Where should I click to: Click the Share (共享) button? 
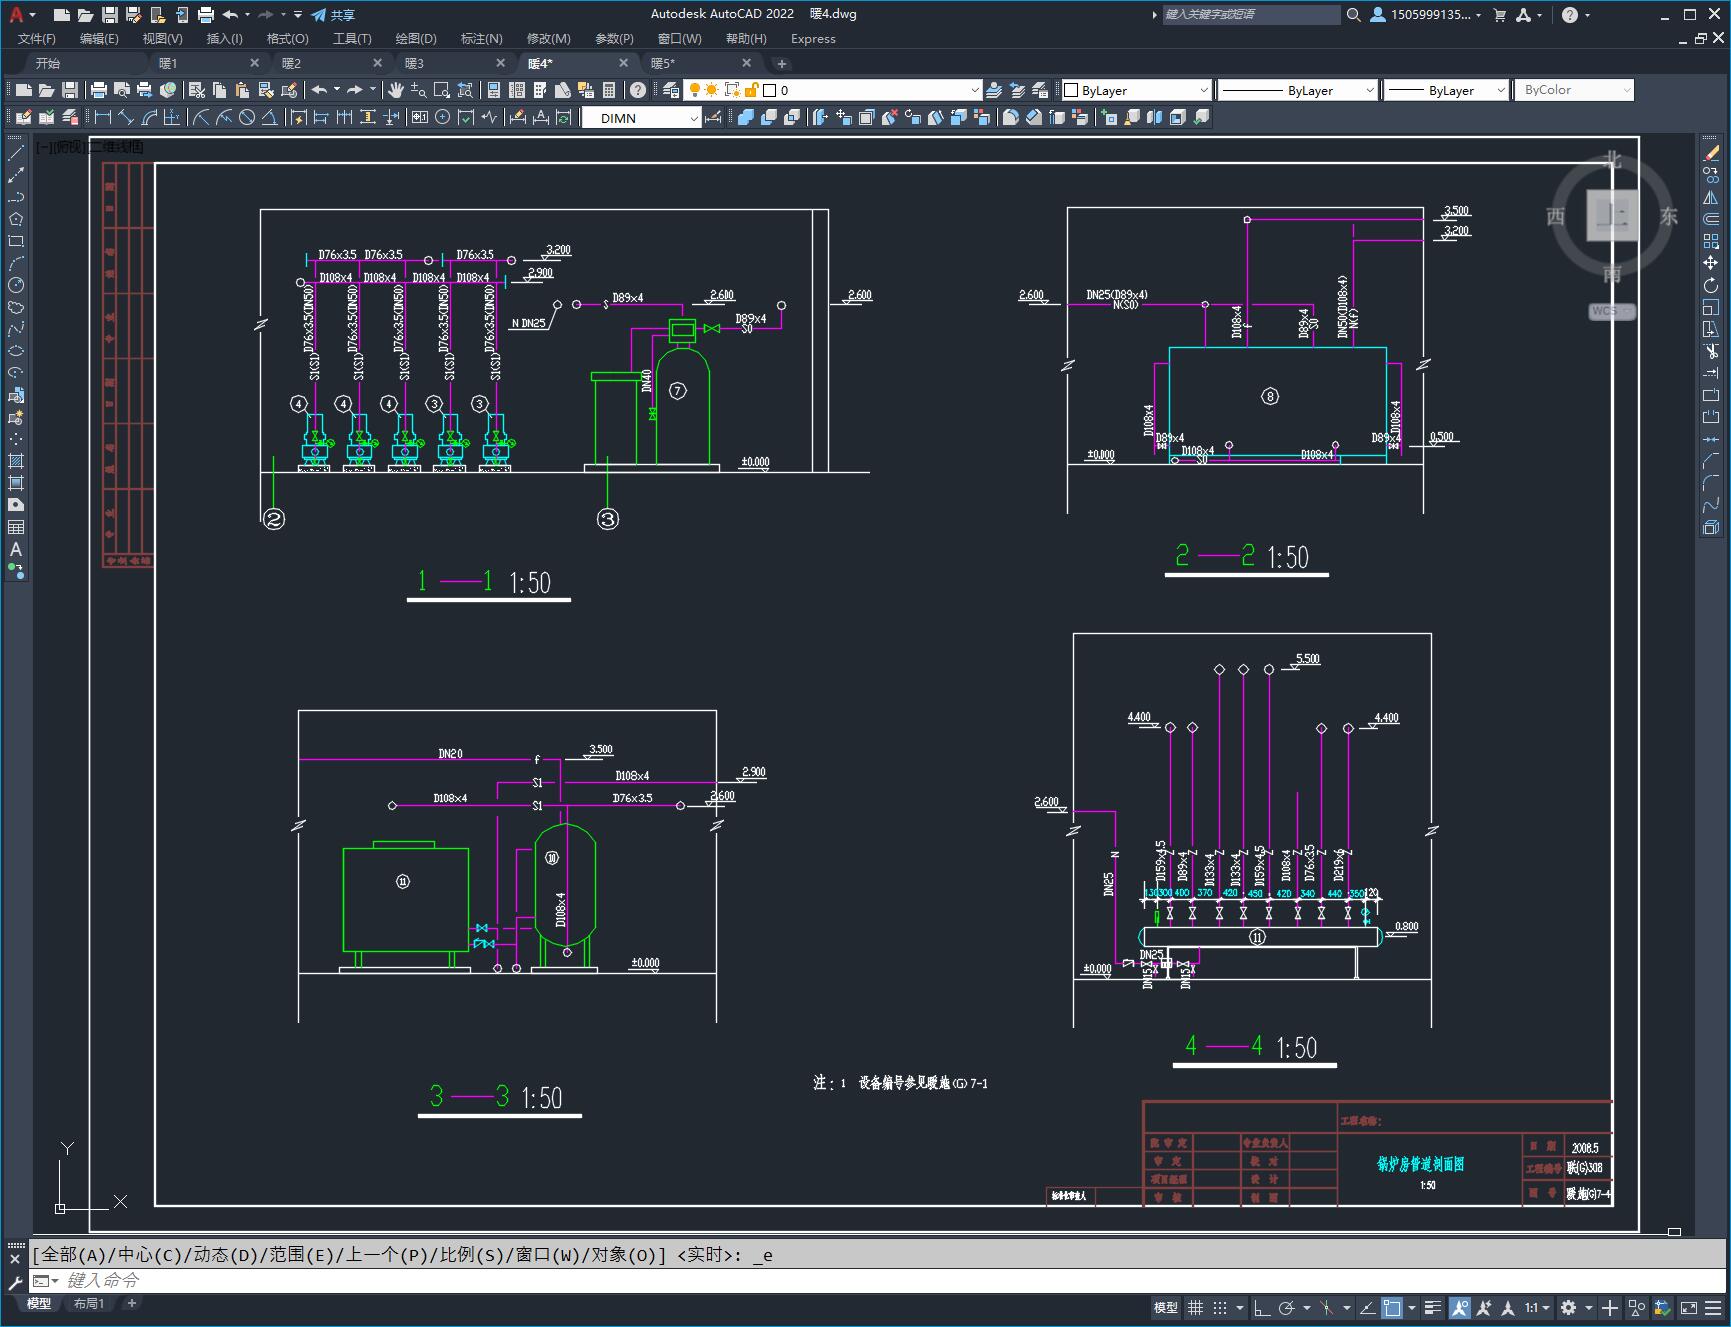click(x=333, y=15)
